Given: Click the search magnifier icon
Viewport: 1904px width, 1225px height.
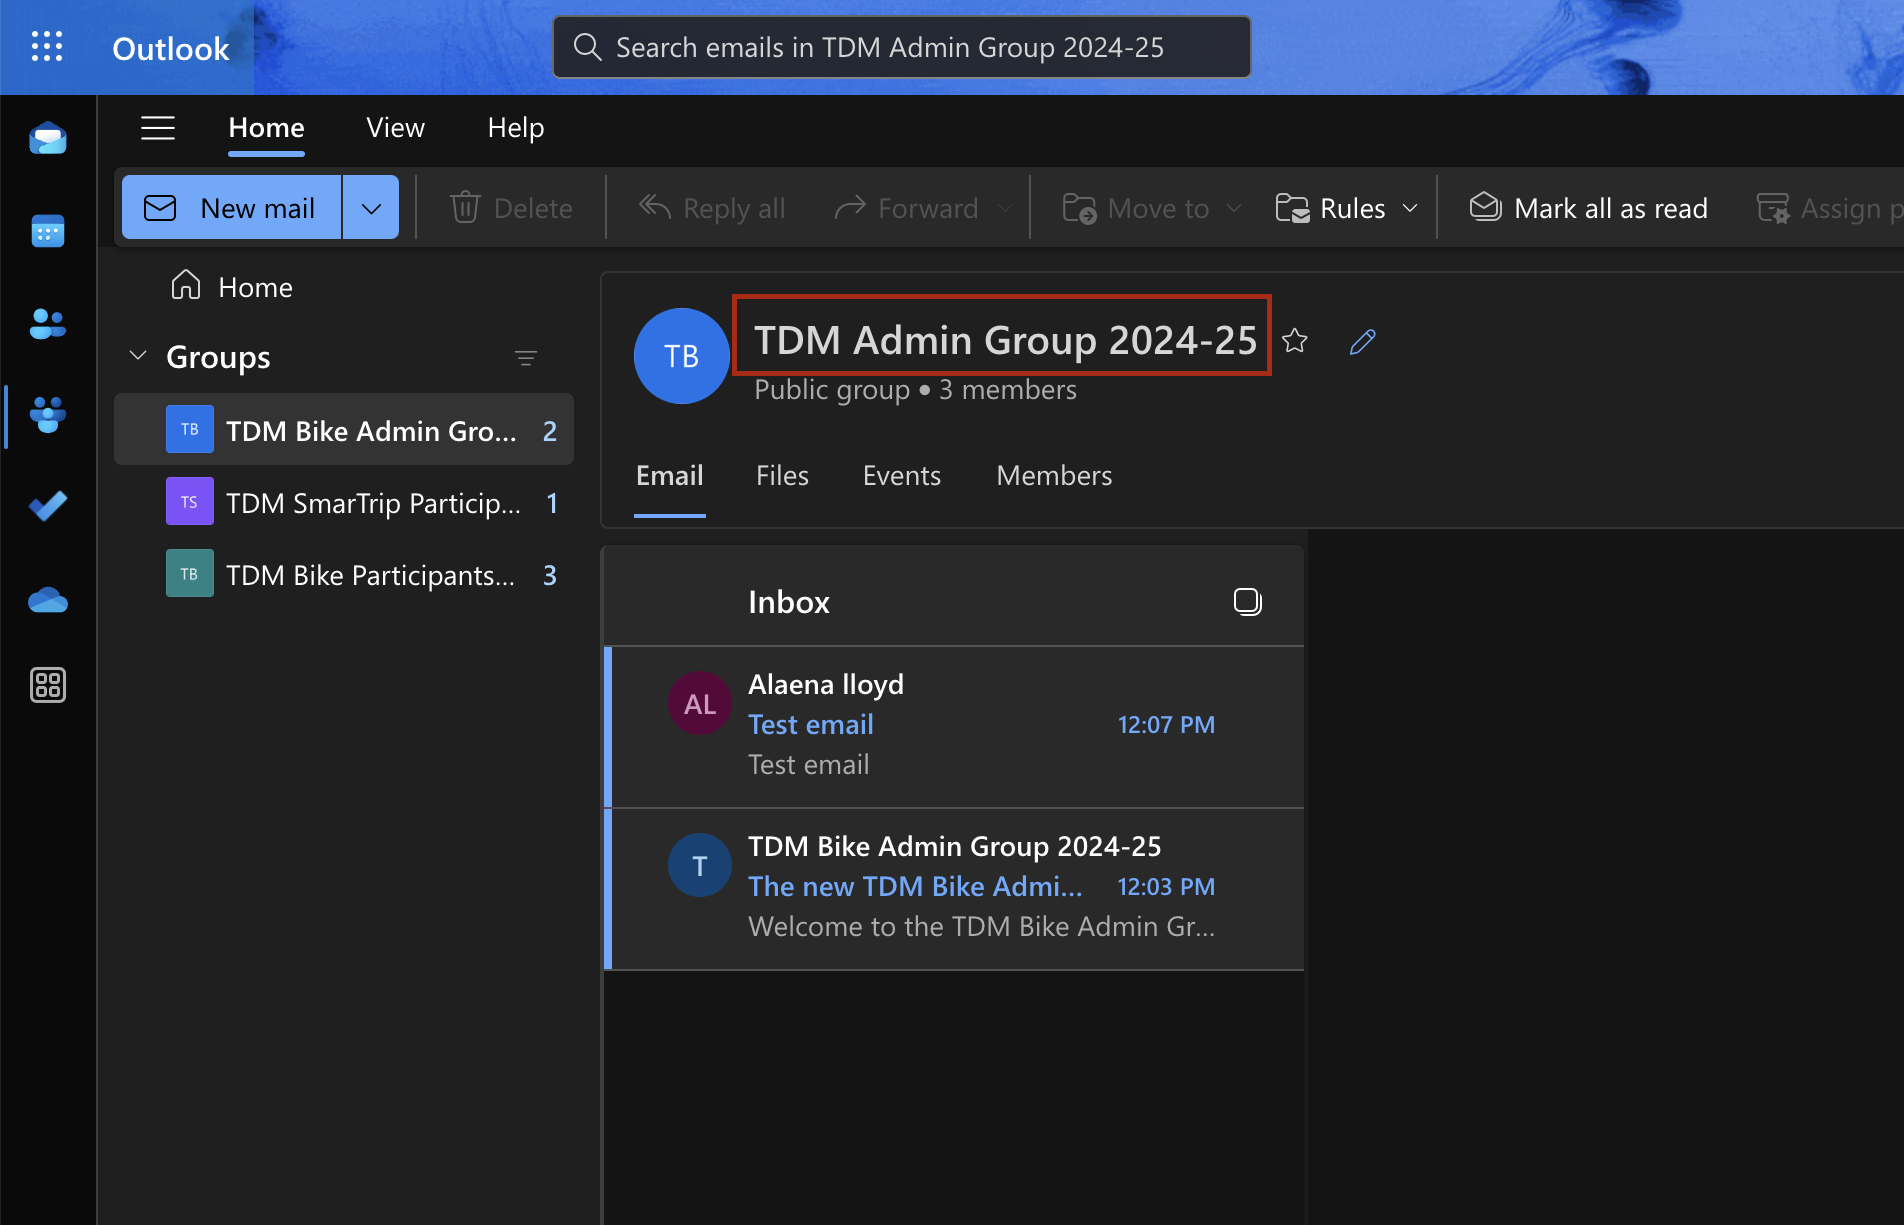Looking at the screenshot, I should (587, 47).
